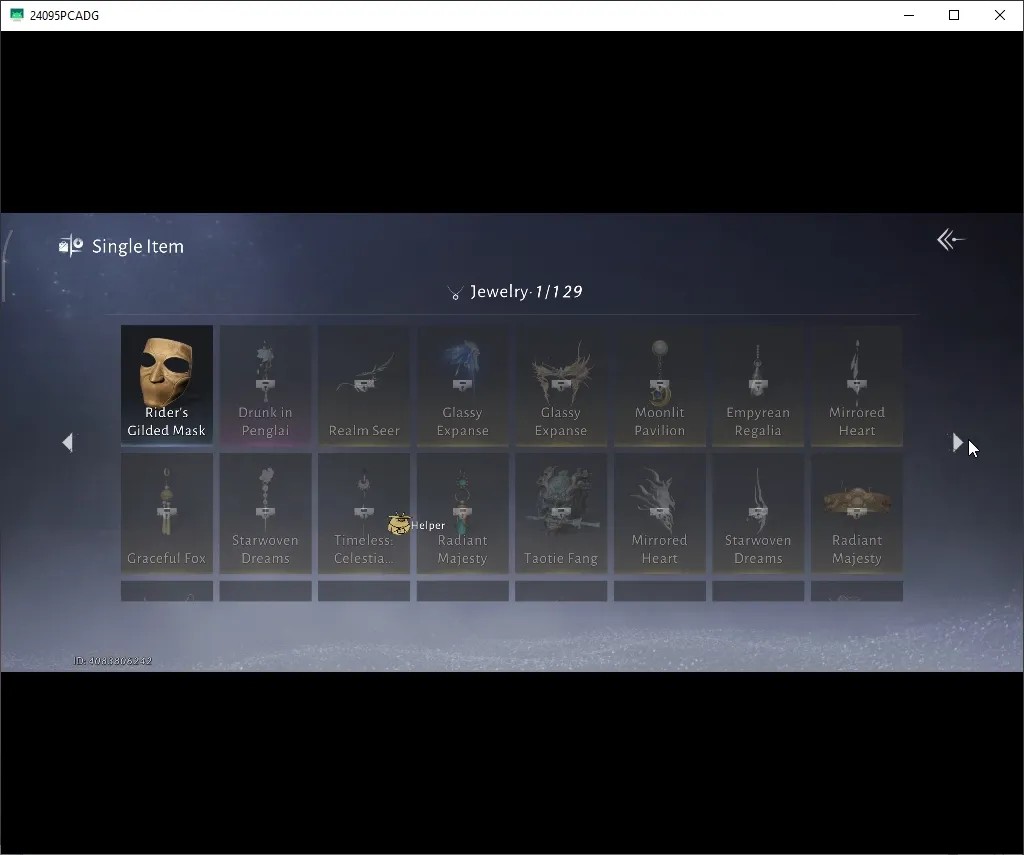Maximize the 24095PCADG window
The image size is (1024, 855).
[x=954, y=15]
